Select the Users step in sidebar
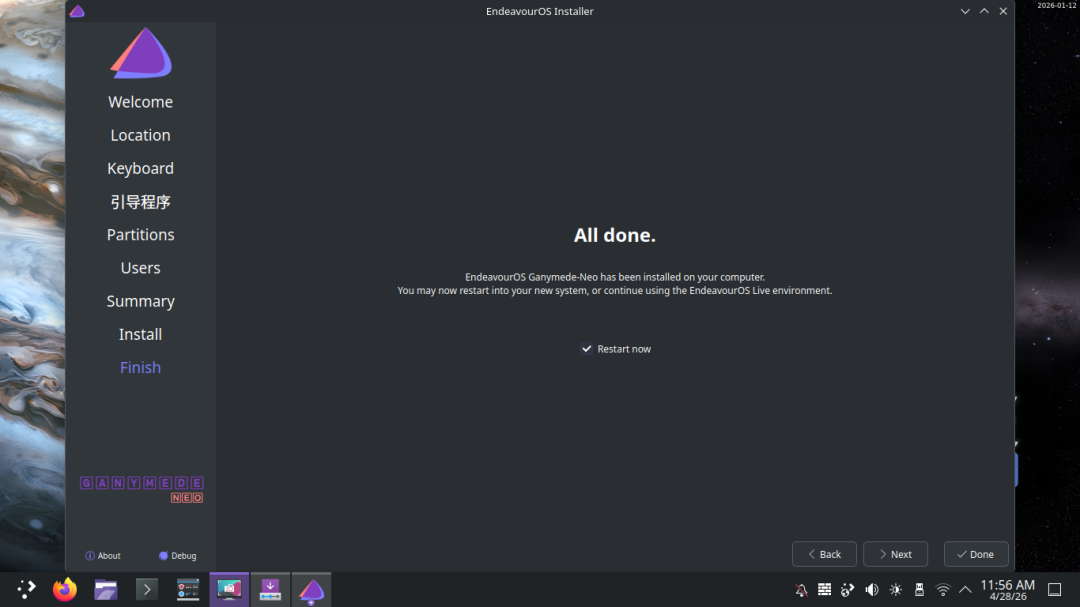Image resolution: width=1080 pixels, height=607 pixels. click(x=141, y=267)
